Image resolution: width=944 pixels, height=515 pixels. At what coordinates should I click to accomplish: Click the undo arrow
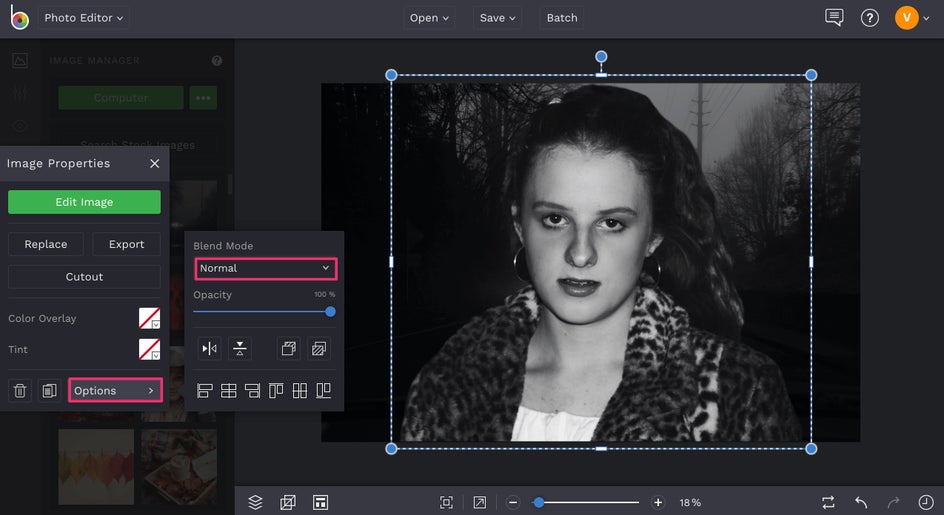(x=861, y=502)
